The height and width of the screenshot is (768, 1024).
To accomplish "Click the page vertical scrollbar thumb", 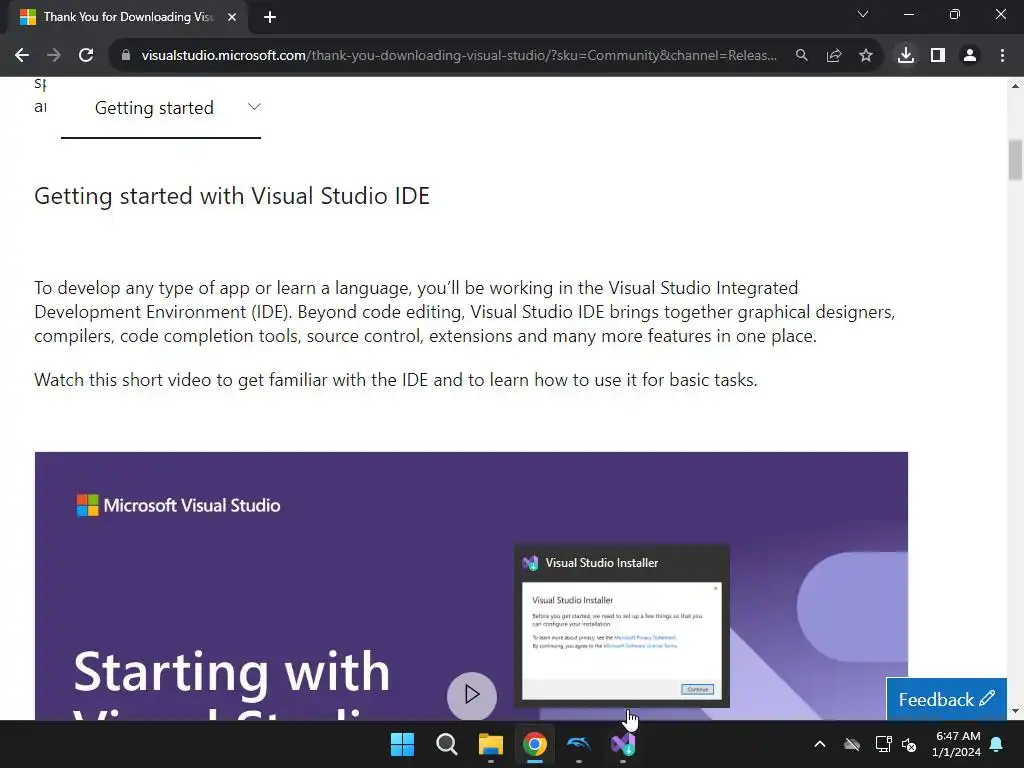I will click(1015, 160).
